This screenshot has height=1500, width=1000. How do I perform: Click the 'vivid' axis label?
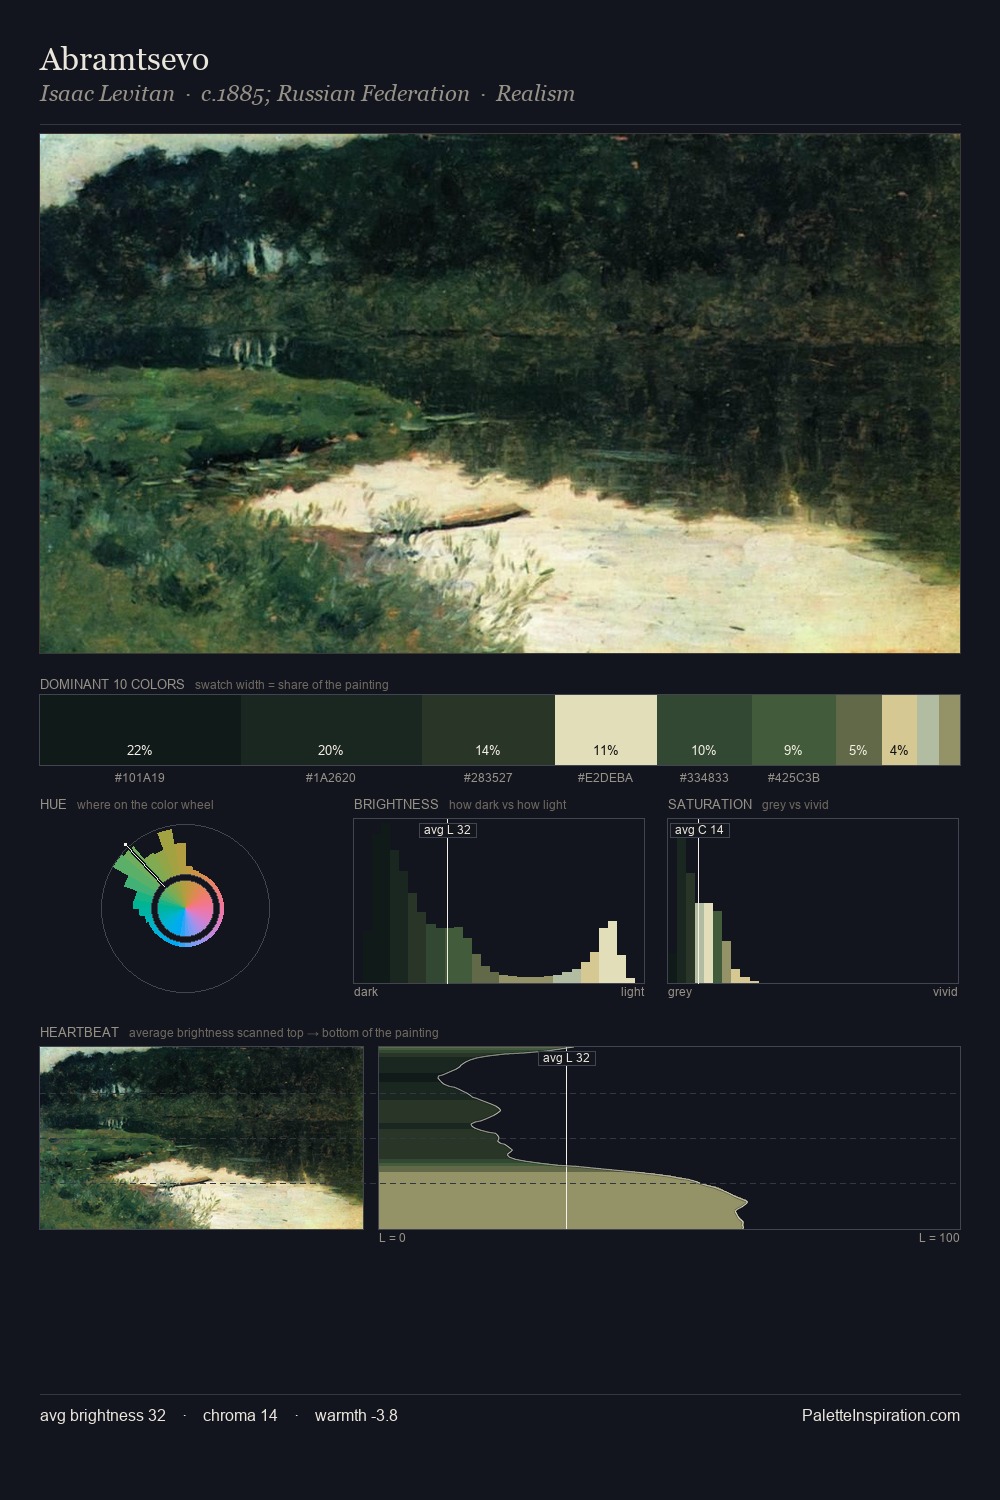[945, 992]
